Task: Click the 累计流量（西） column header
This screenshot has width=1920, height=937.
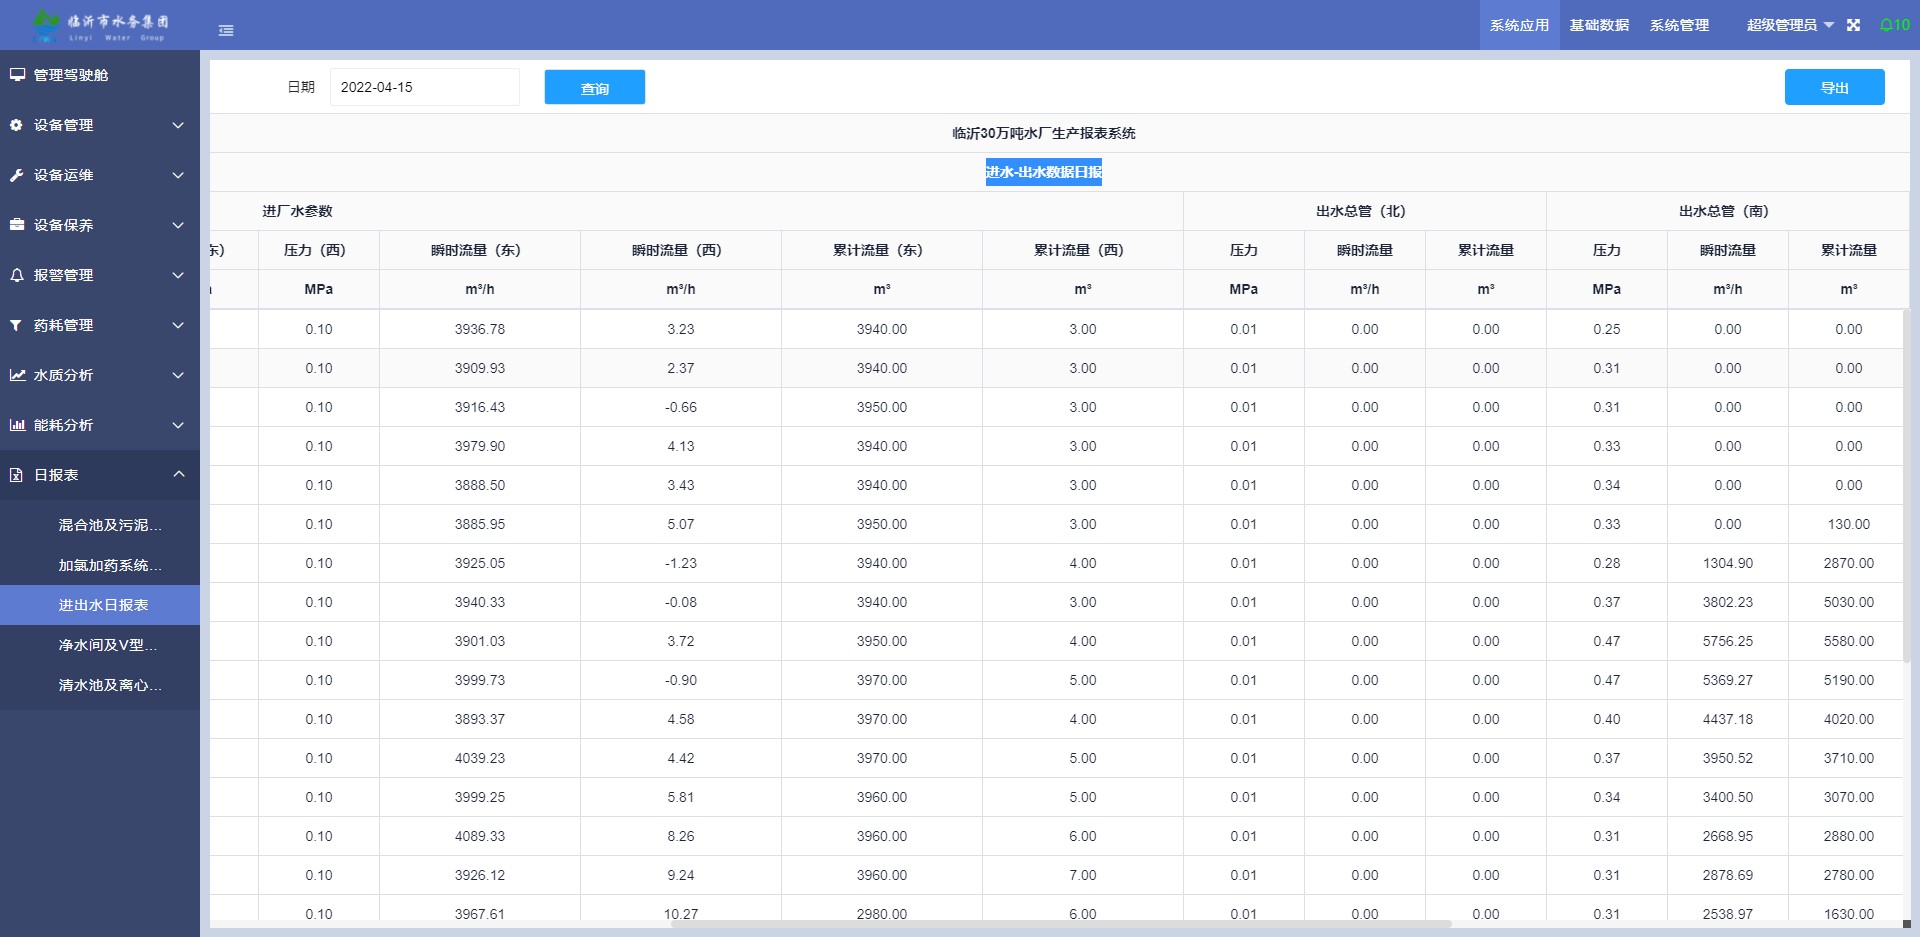Action: click(x=1082, y=250)
